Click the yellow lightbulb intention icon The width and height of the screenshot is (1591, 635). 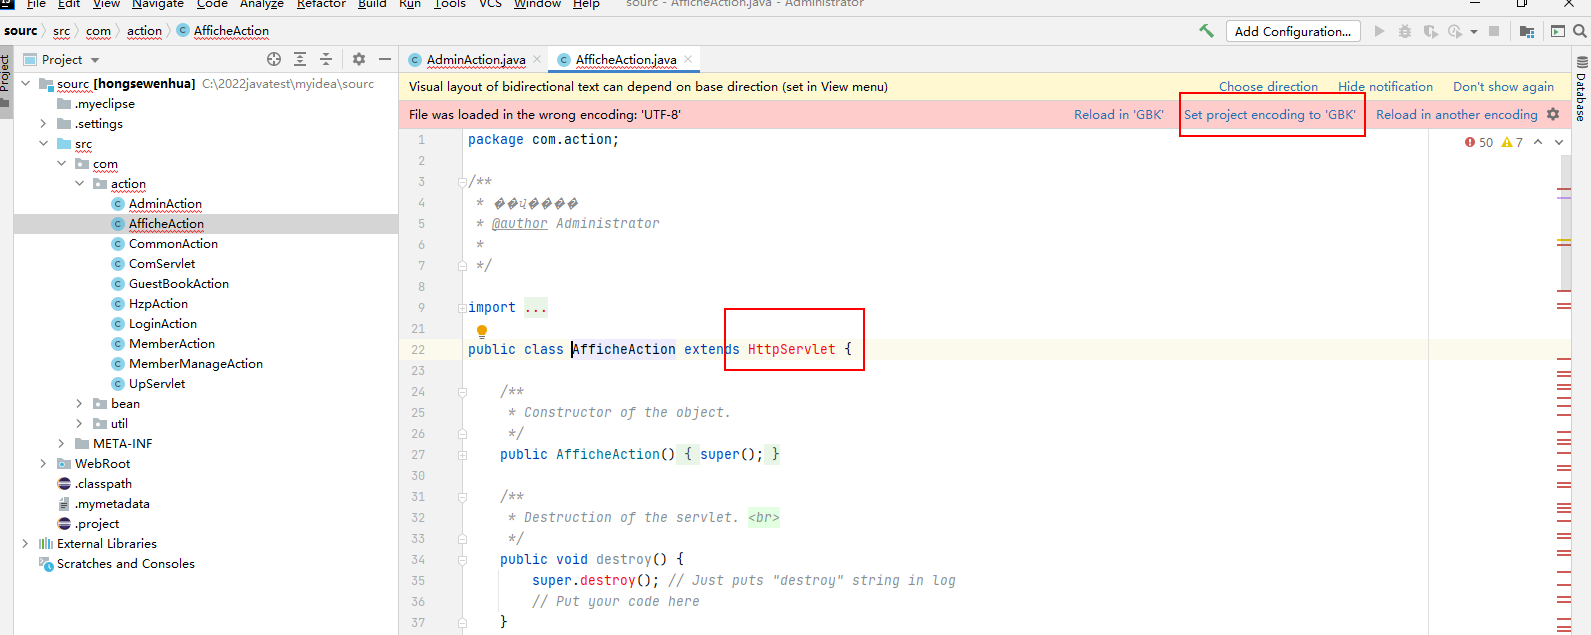tap(482, 331)
